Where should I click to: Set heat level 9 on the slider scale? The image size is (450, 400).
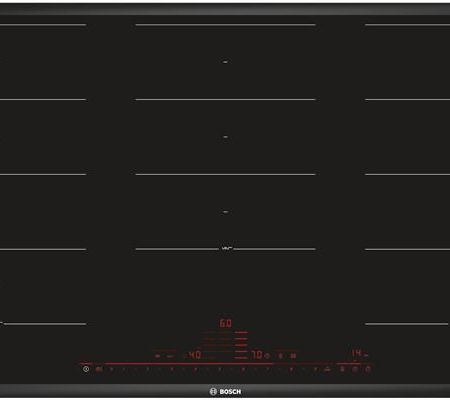click(316, 369)
